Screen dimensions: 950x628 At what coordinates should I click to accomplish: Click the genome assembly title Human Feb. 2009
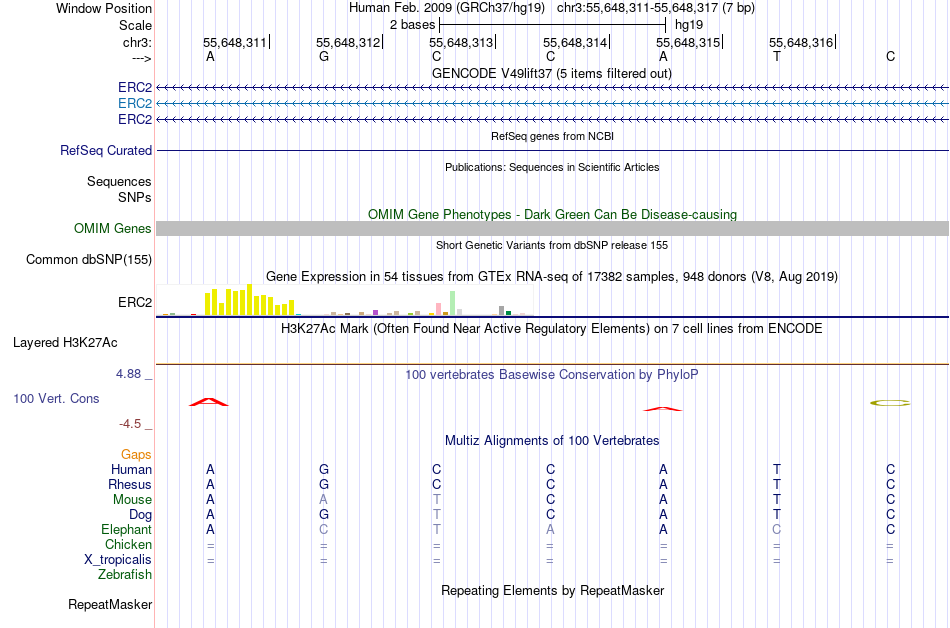click(x=447, y=8)
